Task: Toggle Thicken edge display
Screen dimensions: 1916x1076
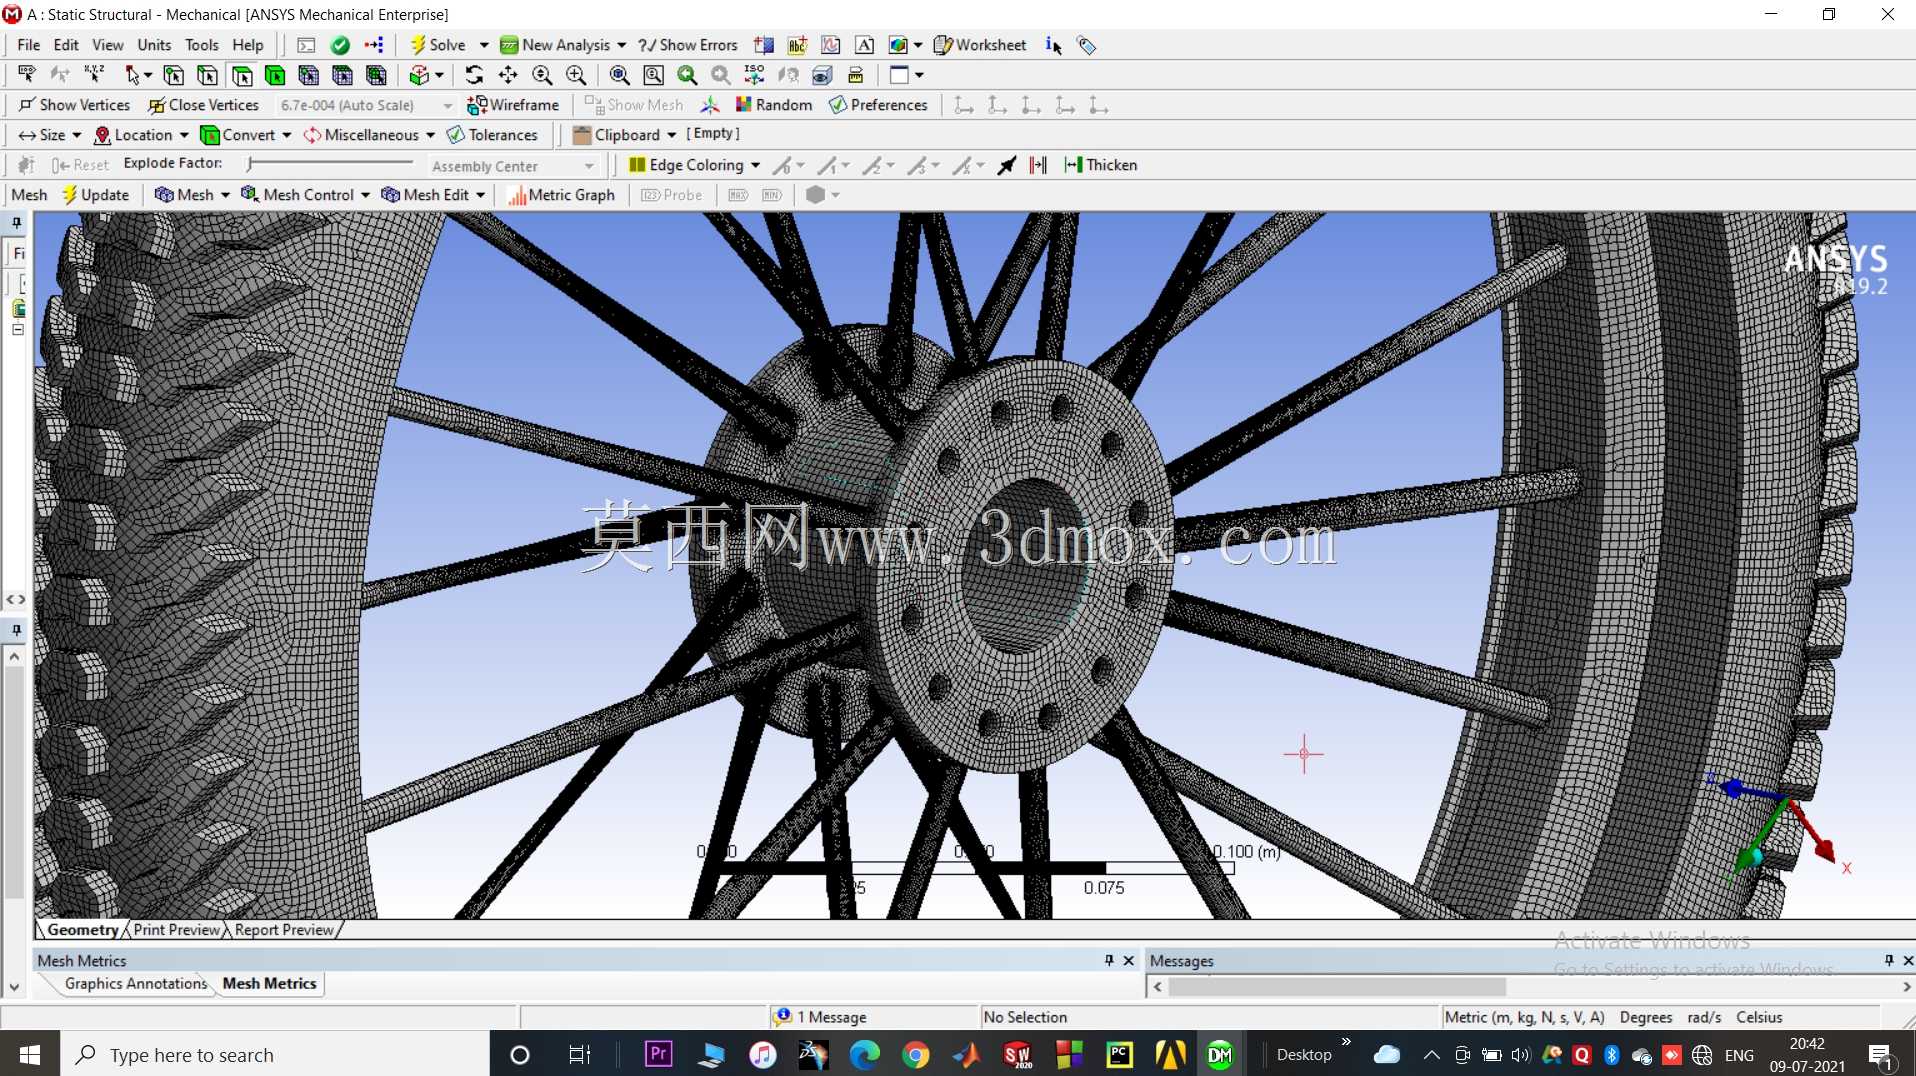Action: [1101, 165]
